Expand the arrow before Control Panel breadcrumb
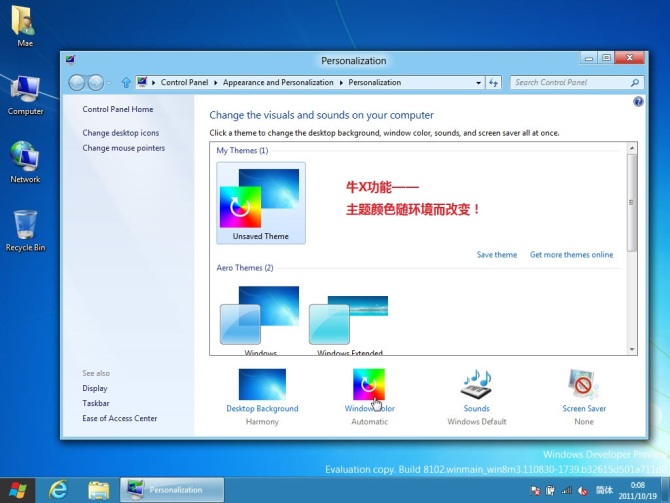Viewport: 670px width, 503px height. point(153,83)
